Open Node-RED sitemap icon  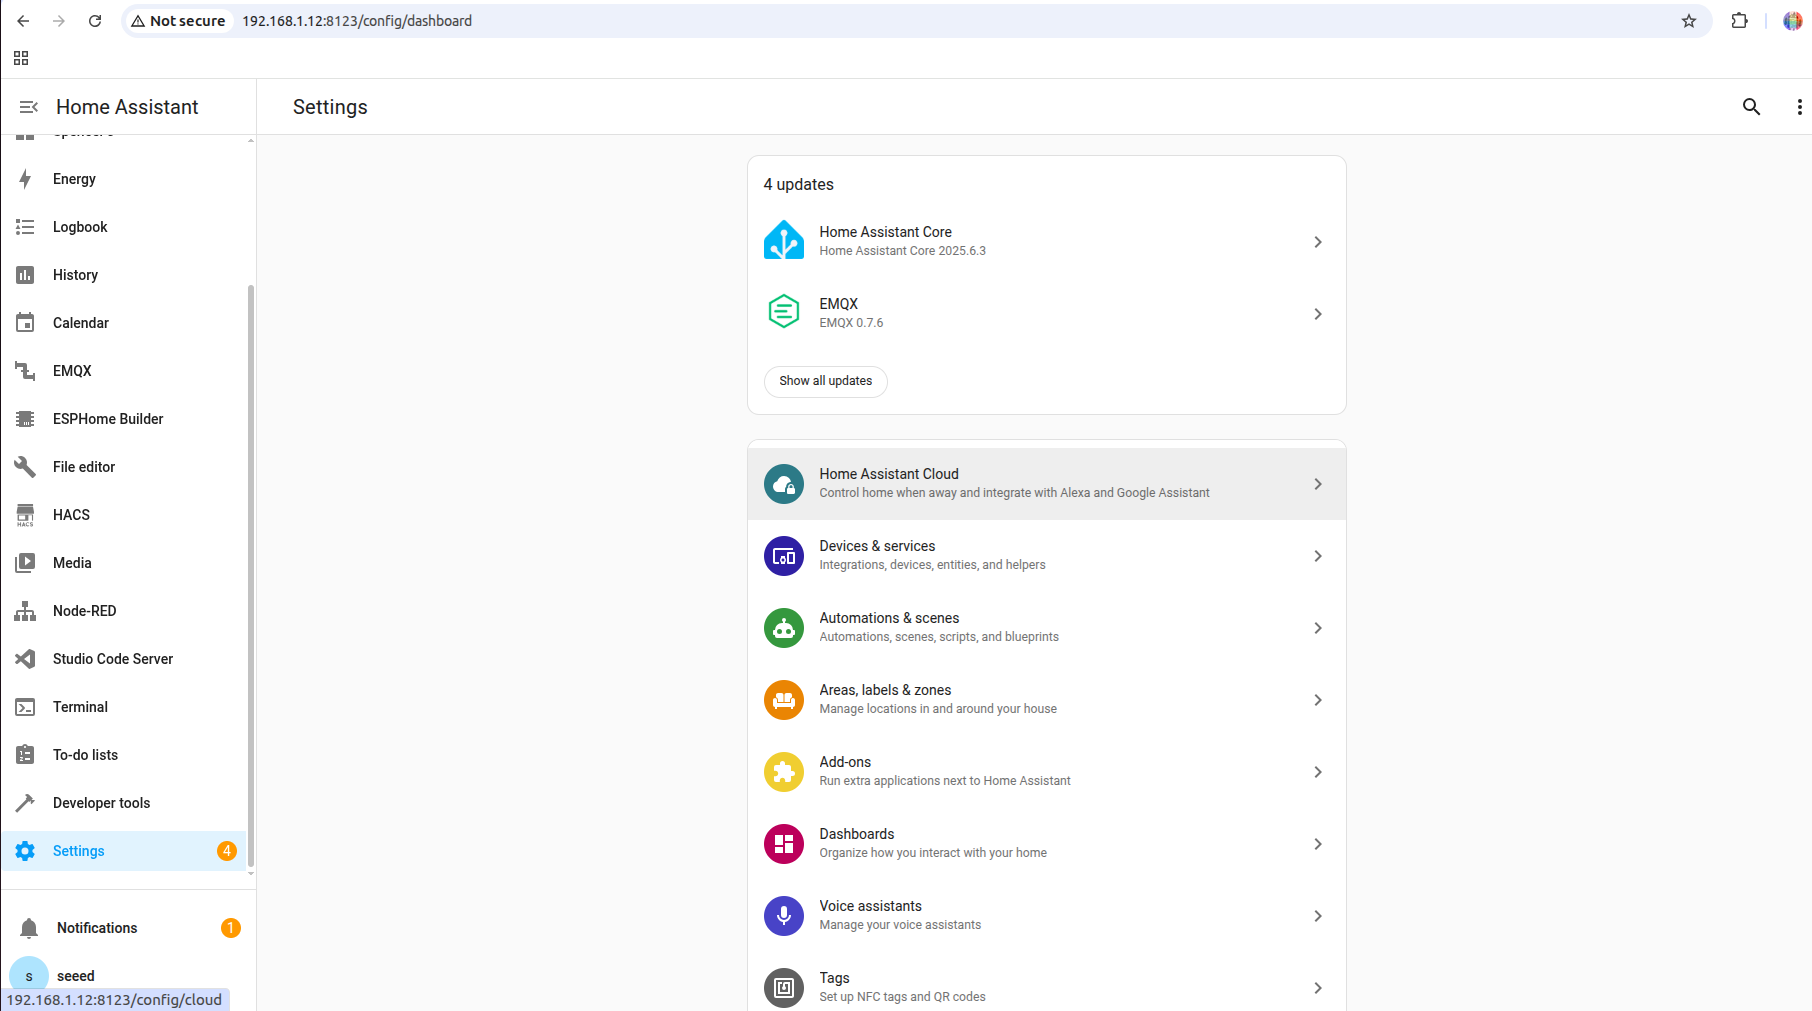coord(25,611)
